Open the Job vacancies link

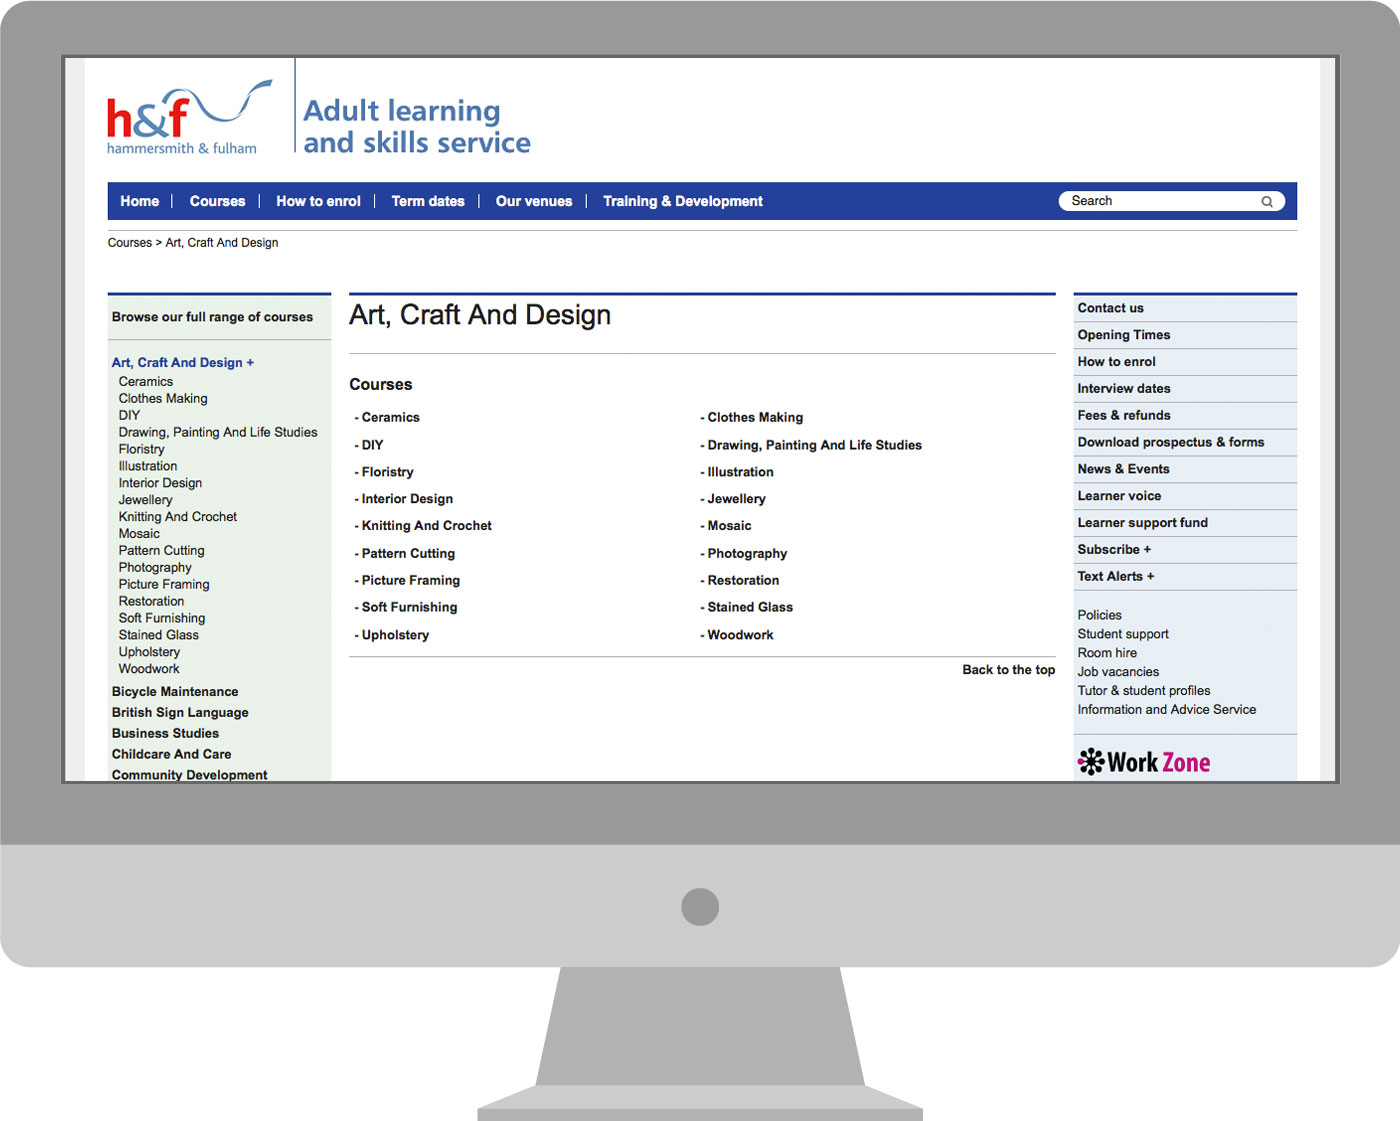(x=1118, y=672)
